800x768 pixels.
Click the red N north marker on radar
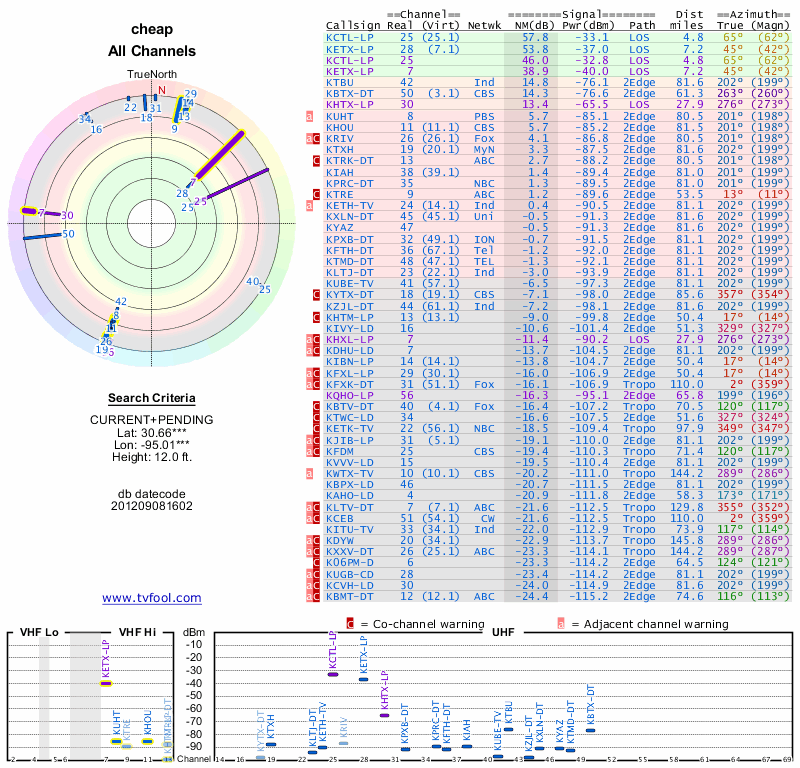pyautogui.click(x=162, y=90)
